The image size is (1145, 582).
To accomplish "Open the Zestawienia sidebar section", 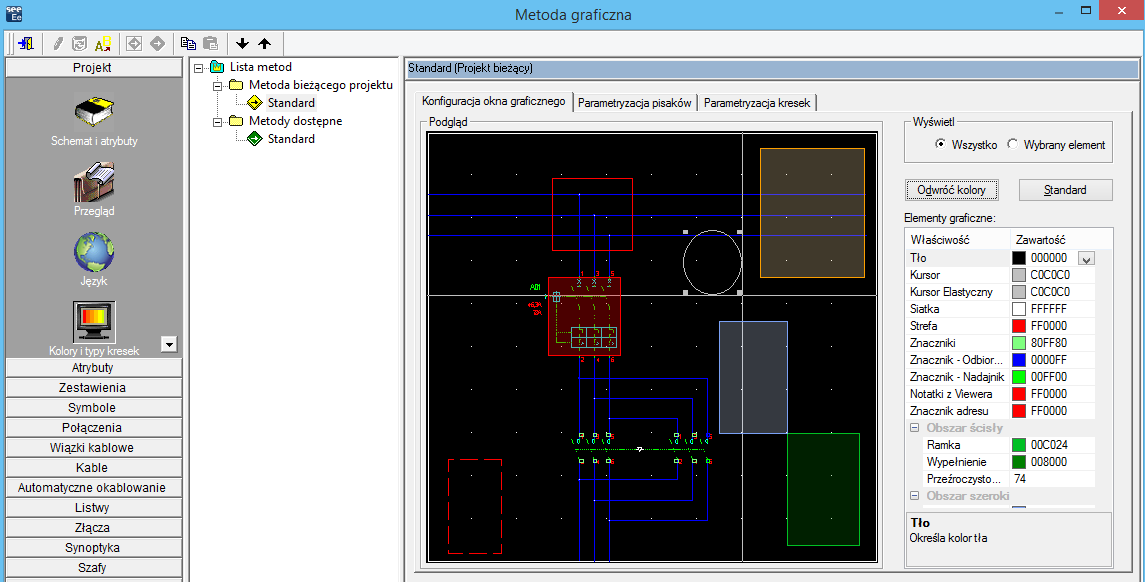I will point(93,388).
